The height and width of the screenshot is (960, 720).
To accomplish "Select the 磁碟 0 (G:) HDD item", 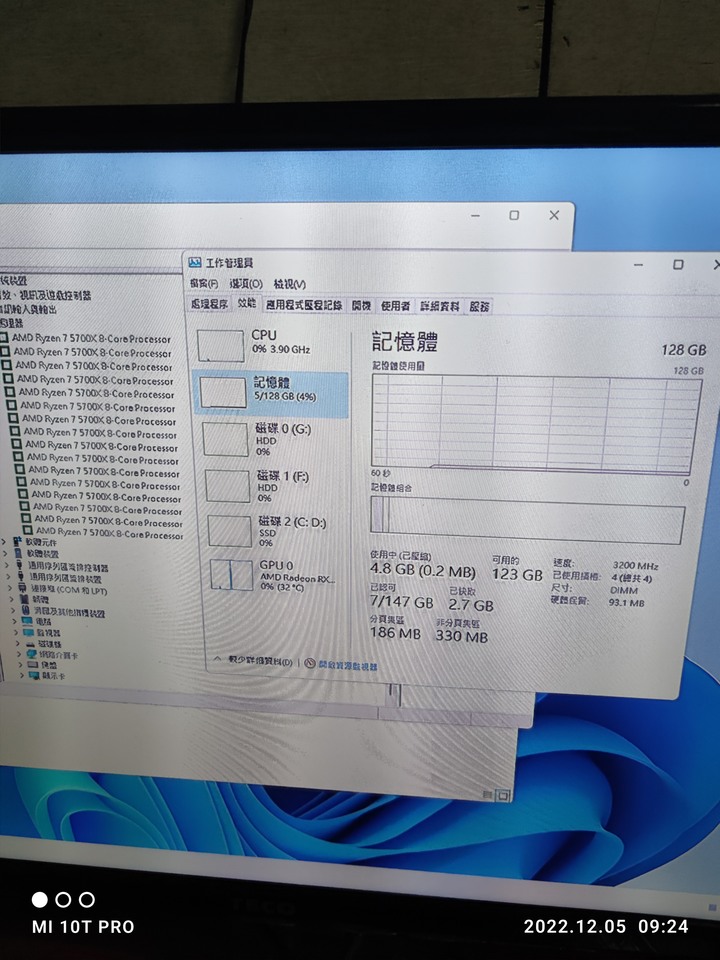I will 274,439.
